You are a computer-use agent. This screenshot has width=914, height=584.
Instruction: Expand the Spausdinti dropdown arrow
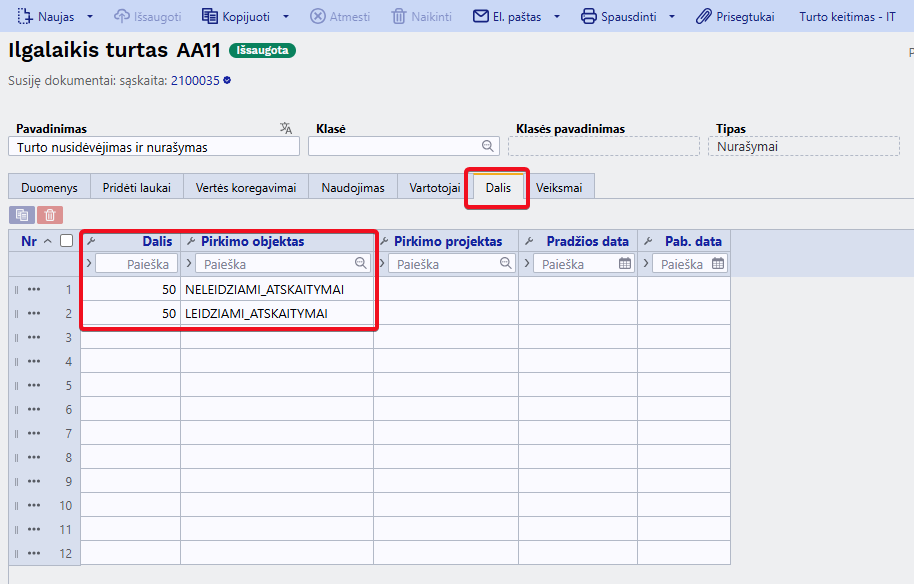[x=672, y=16]
